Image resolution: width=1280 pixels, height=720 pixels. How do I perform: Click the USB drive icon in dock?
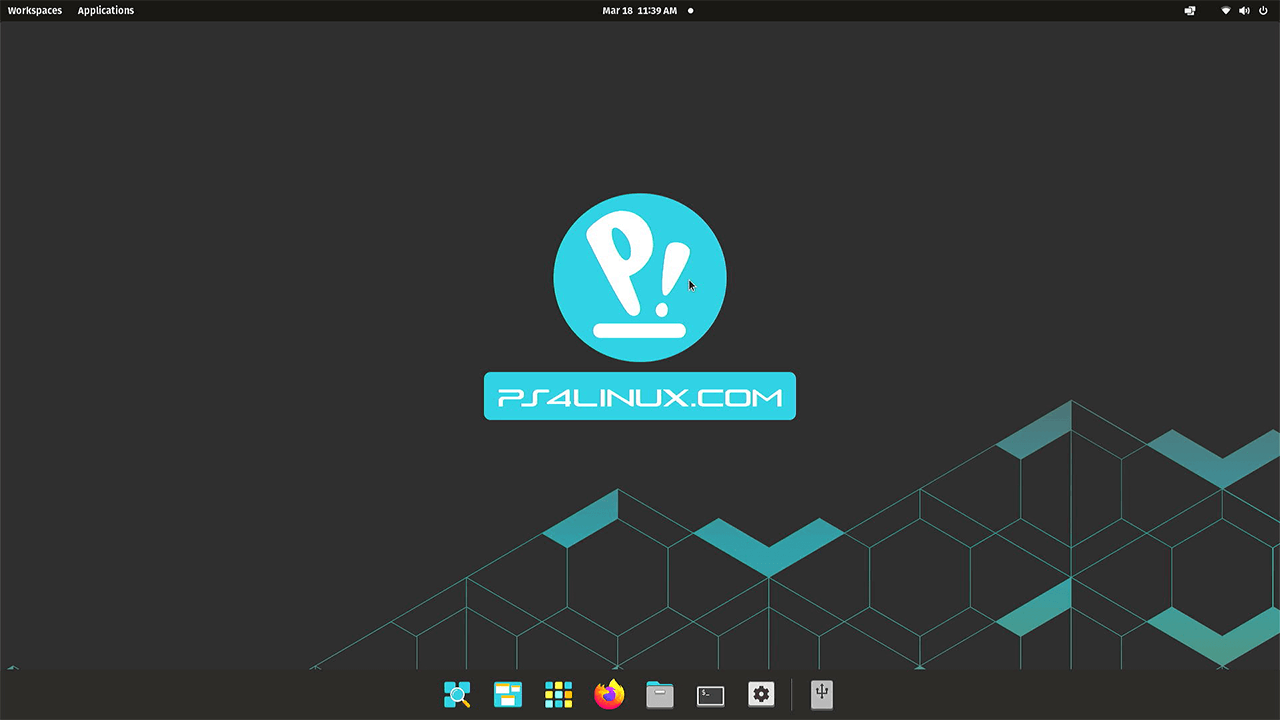pos(822,694)
